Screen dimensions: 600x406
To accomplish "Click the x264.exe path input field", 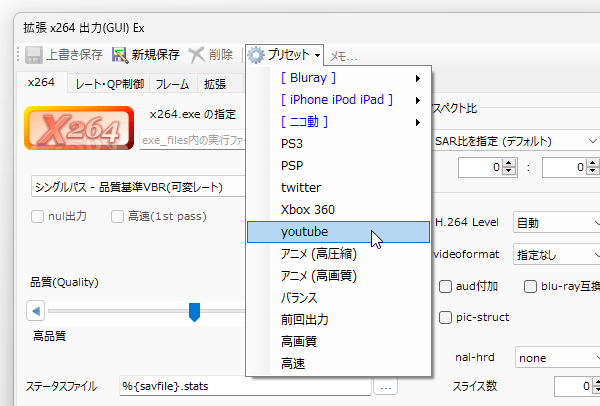I will (x=193, y=140).
